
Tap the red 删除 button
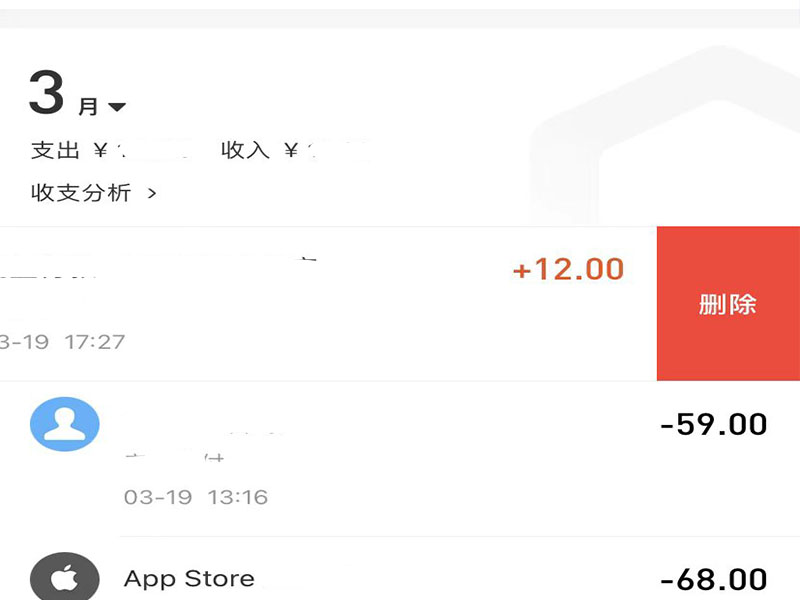point(727,304)
